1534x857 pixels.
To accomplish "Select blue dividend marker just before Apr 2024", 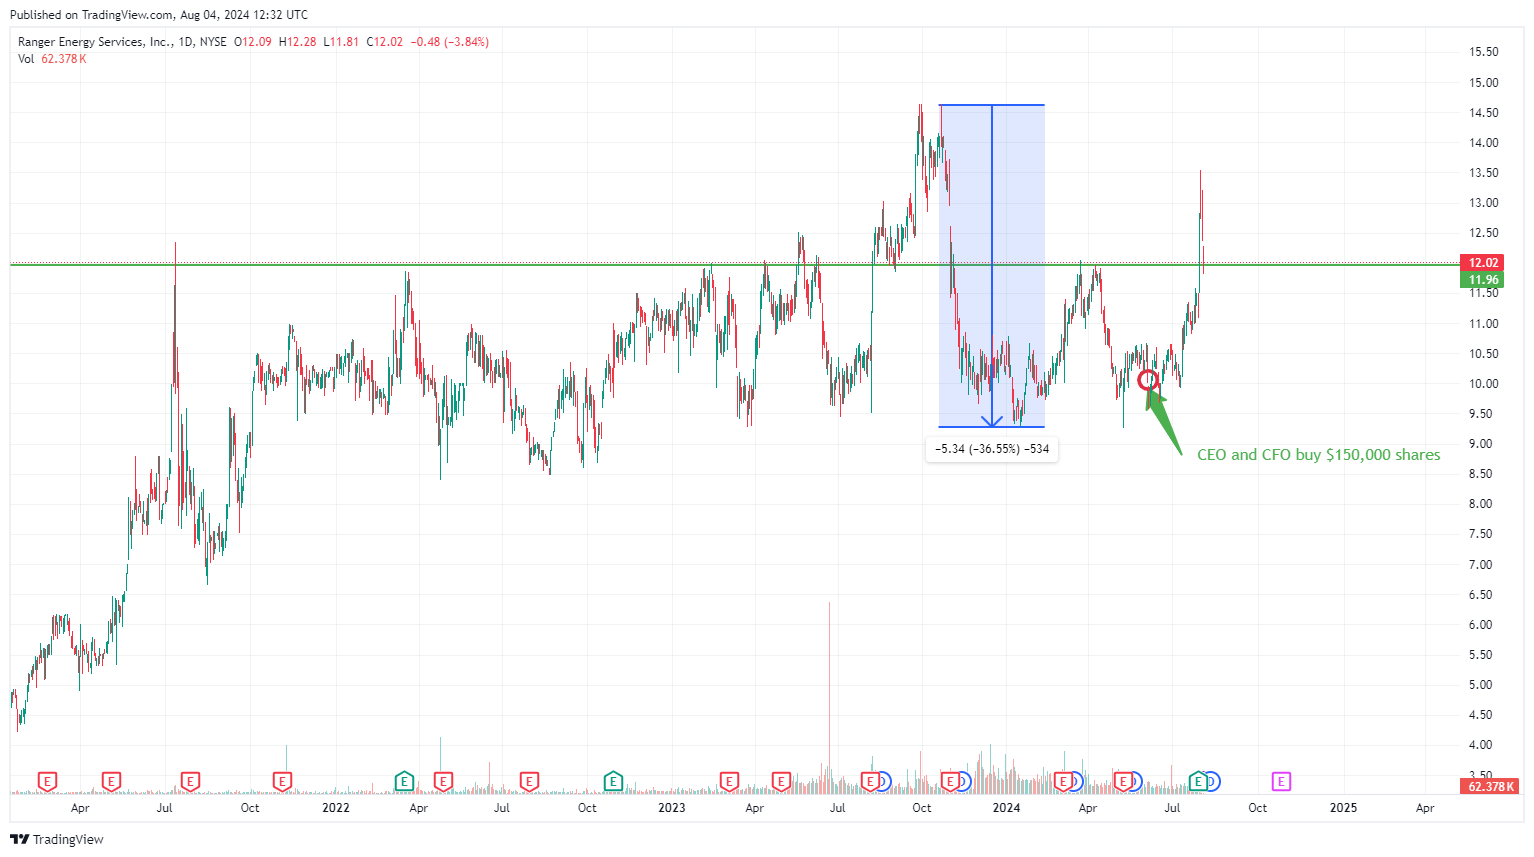I will pos(1075,781).
